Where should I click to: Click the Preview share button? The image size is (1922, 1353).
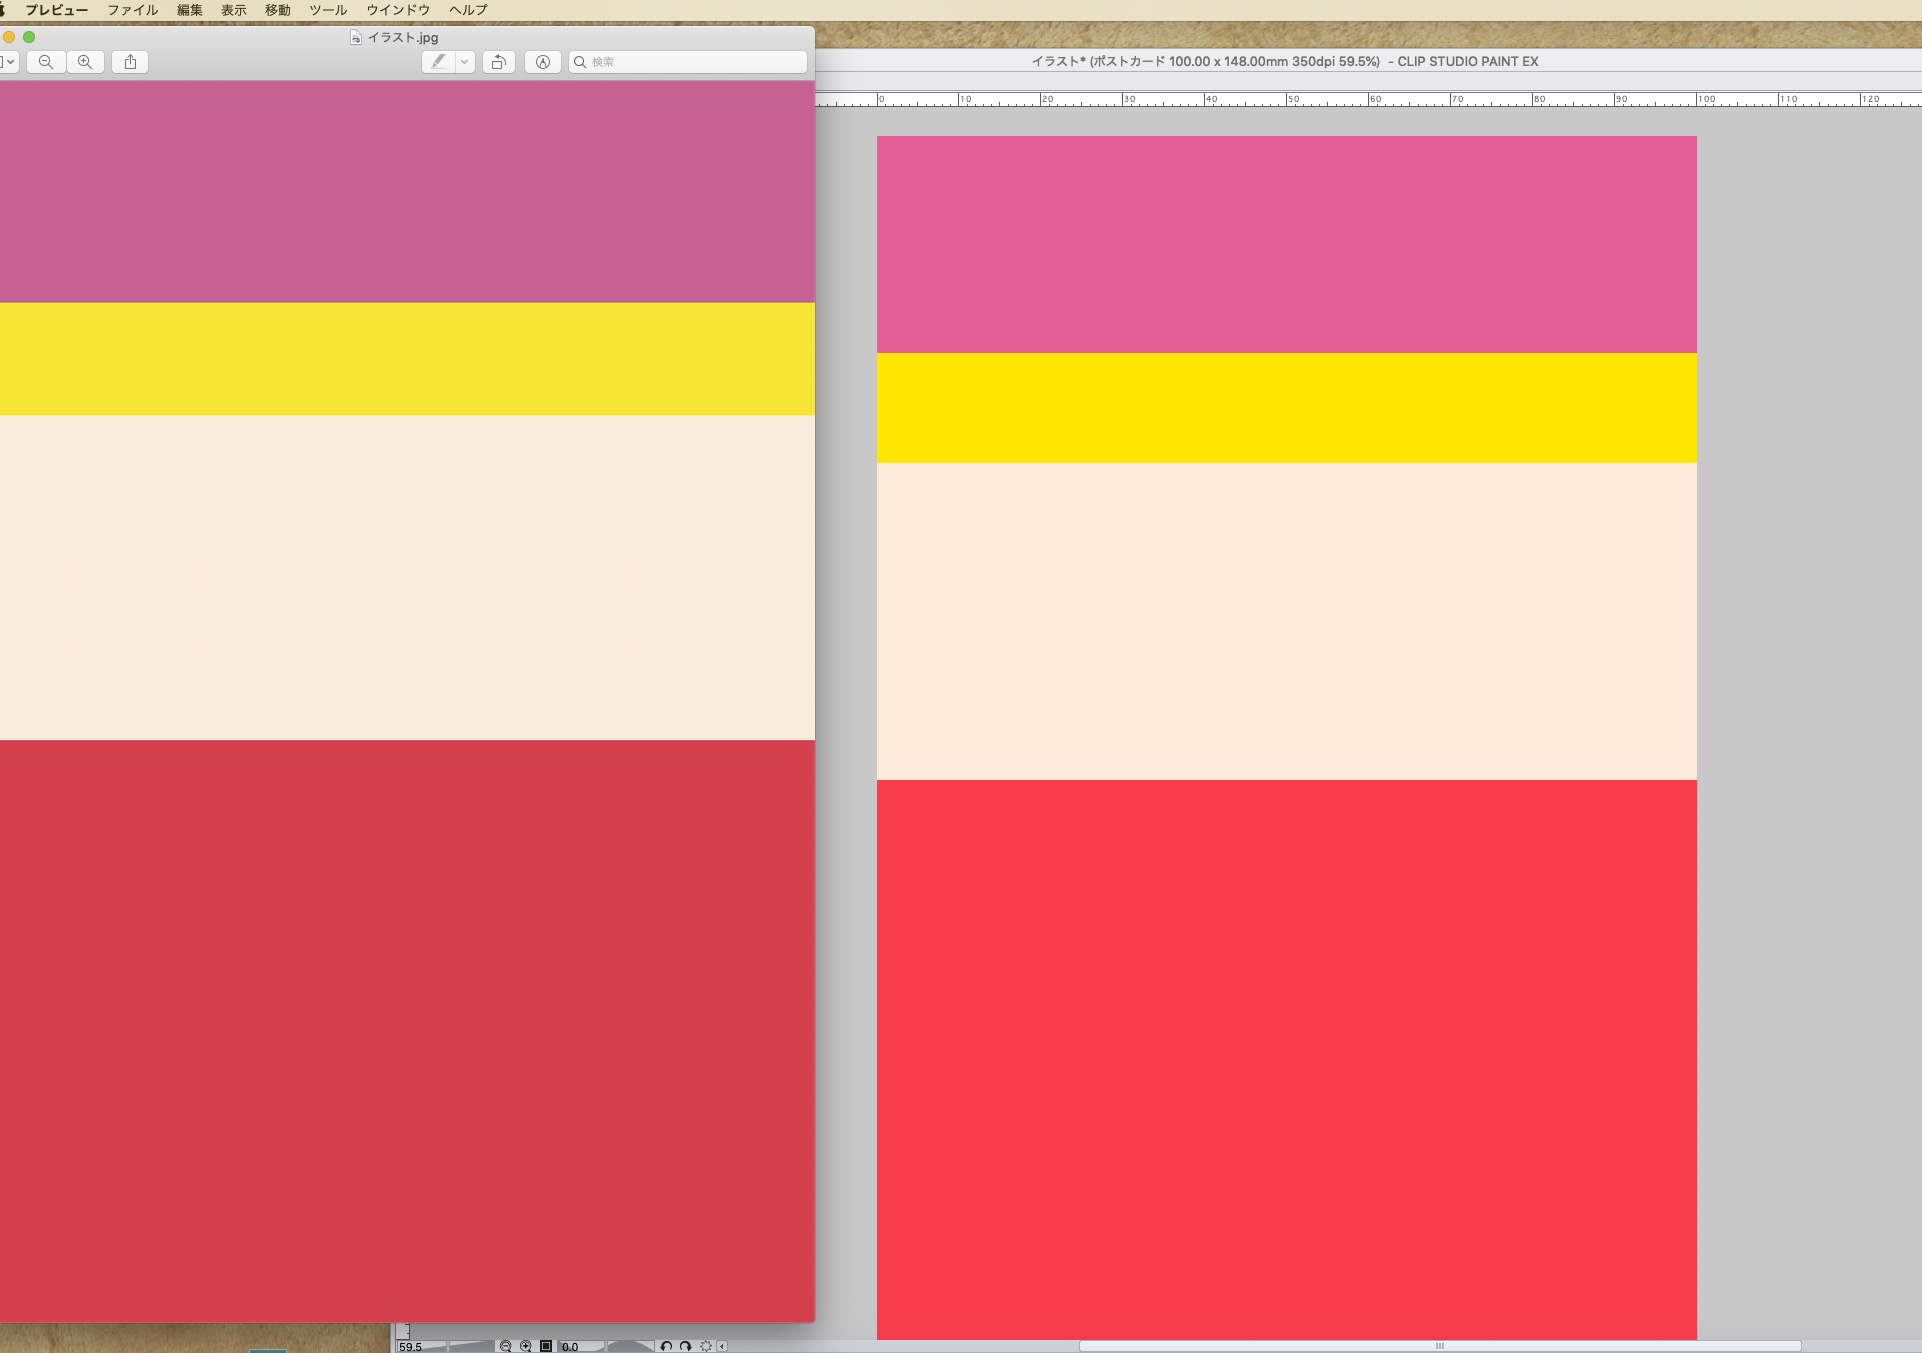point(130,62)
